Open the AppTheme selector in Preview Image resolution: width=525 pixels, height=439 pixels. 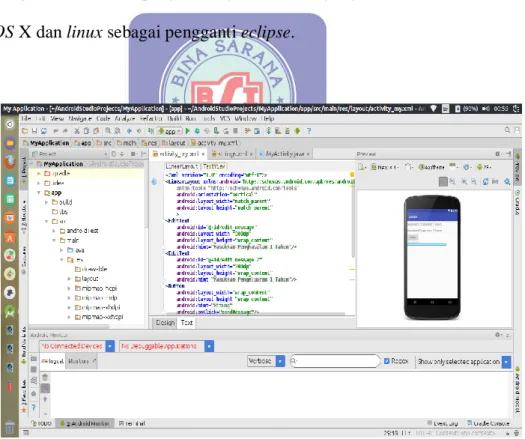[x=432, y=167]
